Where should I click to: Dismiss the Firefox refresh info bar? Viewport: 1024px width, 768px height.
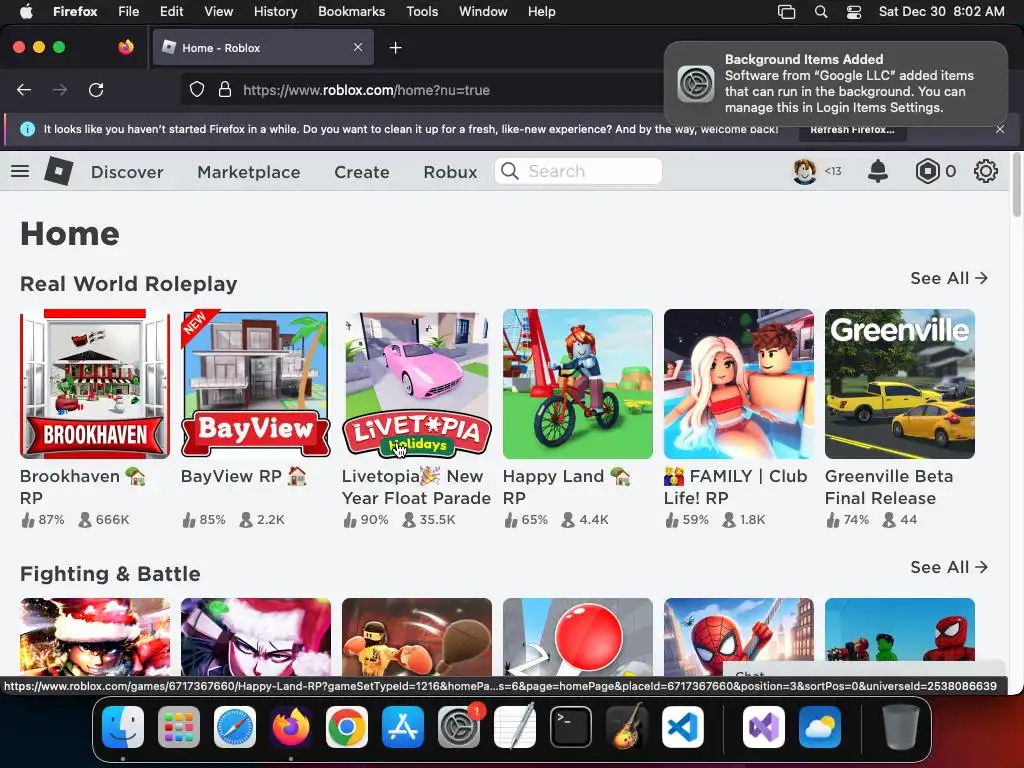coord(1000,129)
